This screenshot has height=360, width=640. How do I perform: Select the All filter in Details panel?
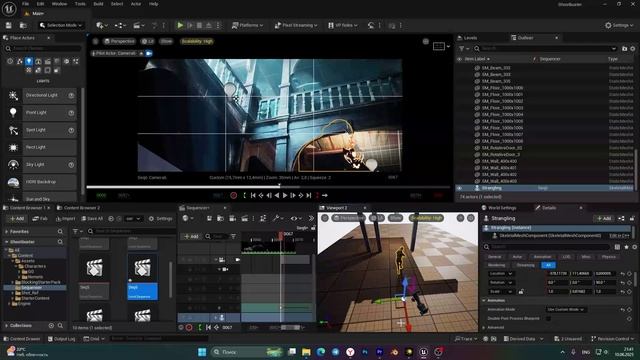coord(548,265)
